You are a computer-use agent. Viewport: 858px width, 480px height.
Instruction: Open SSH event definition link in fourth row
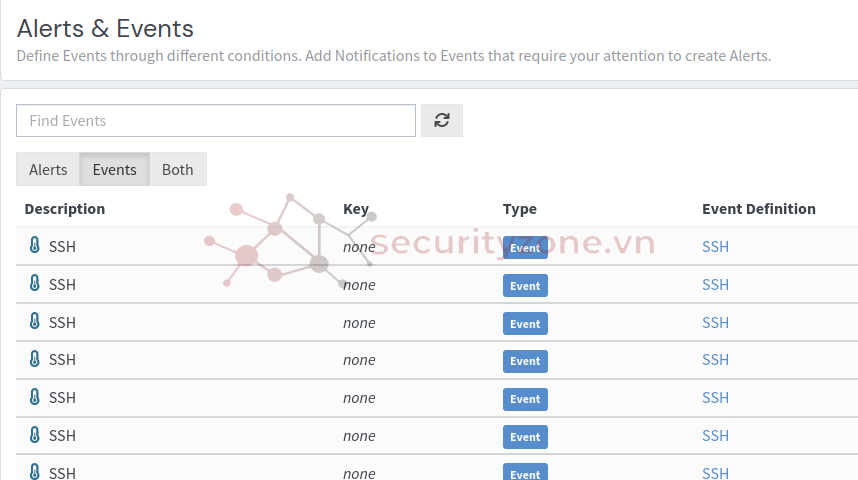coord(715,360)
